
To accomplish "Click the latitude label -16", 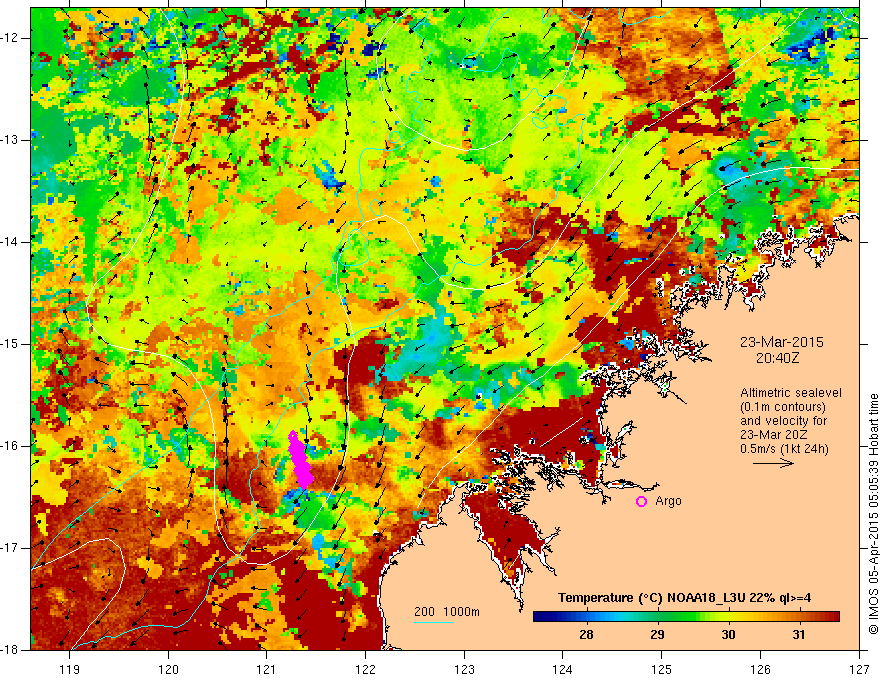I will (11, 446).
